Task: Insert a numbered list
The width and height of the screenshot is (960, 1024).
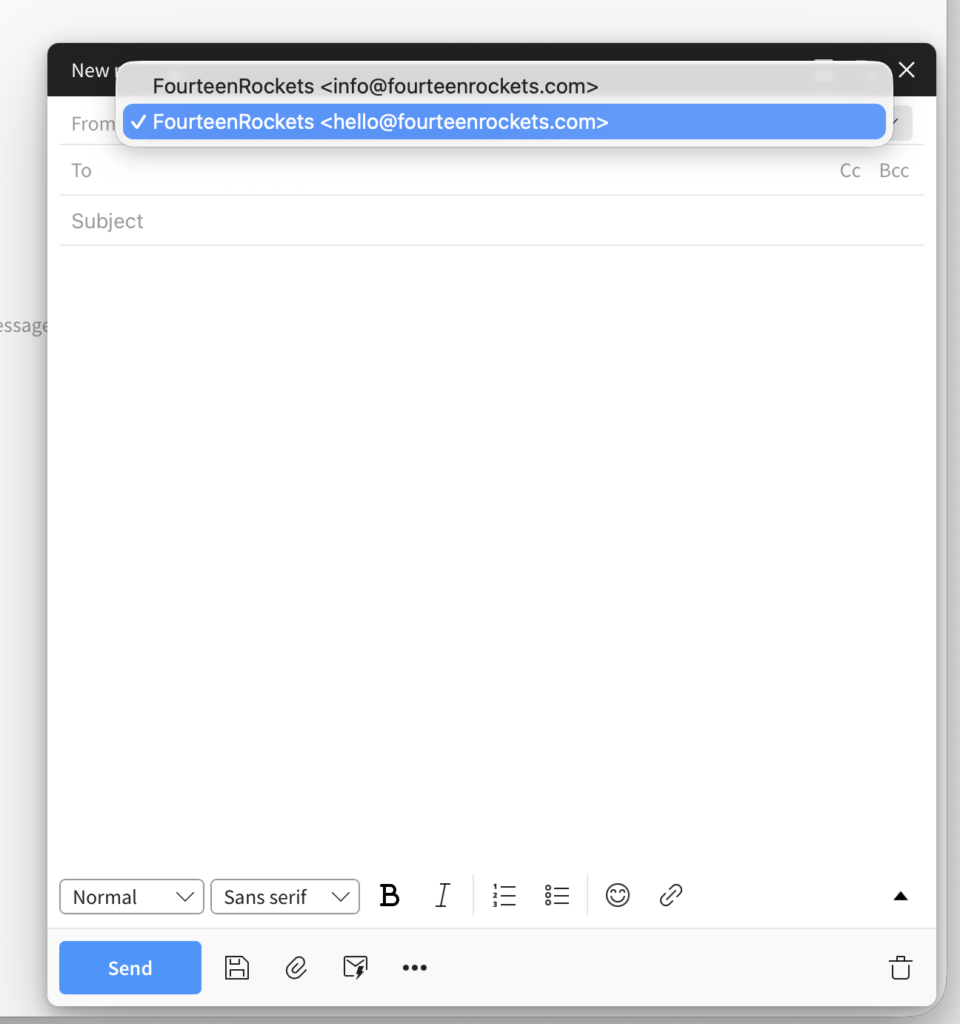Action: 504,895
